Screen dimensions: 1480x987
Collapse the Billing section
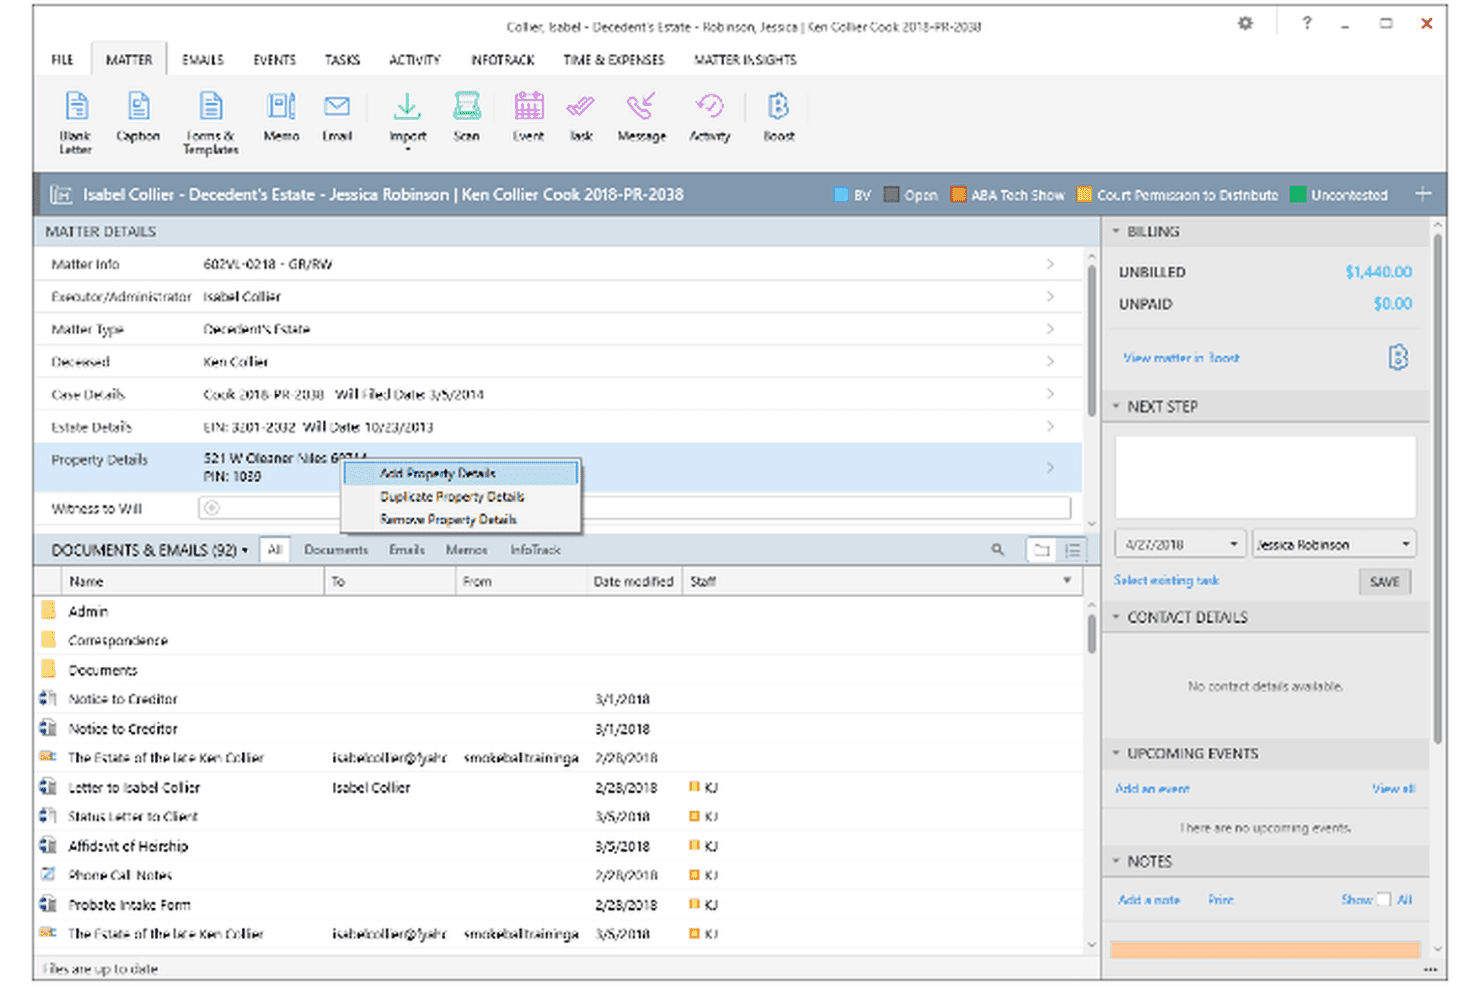pos(1116,231)
